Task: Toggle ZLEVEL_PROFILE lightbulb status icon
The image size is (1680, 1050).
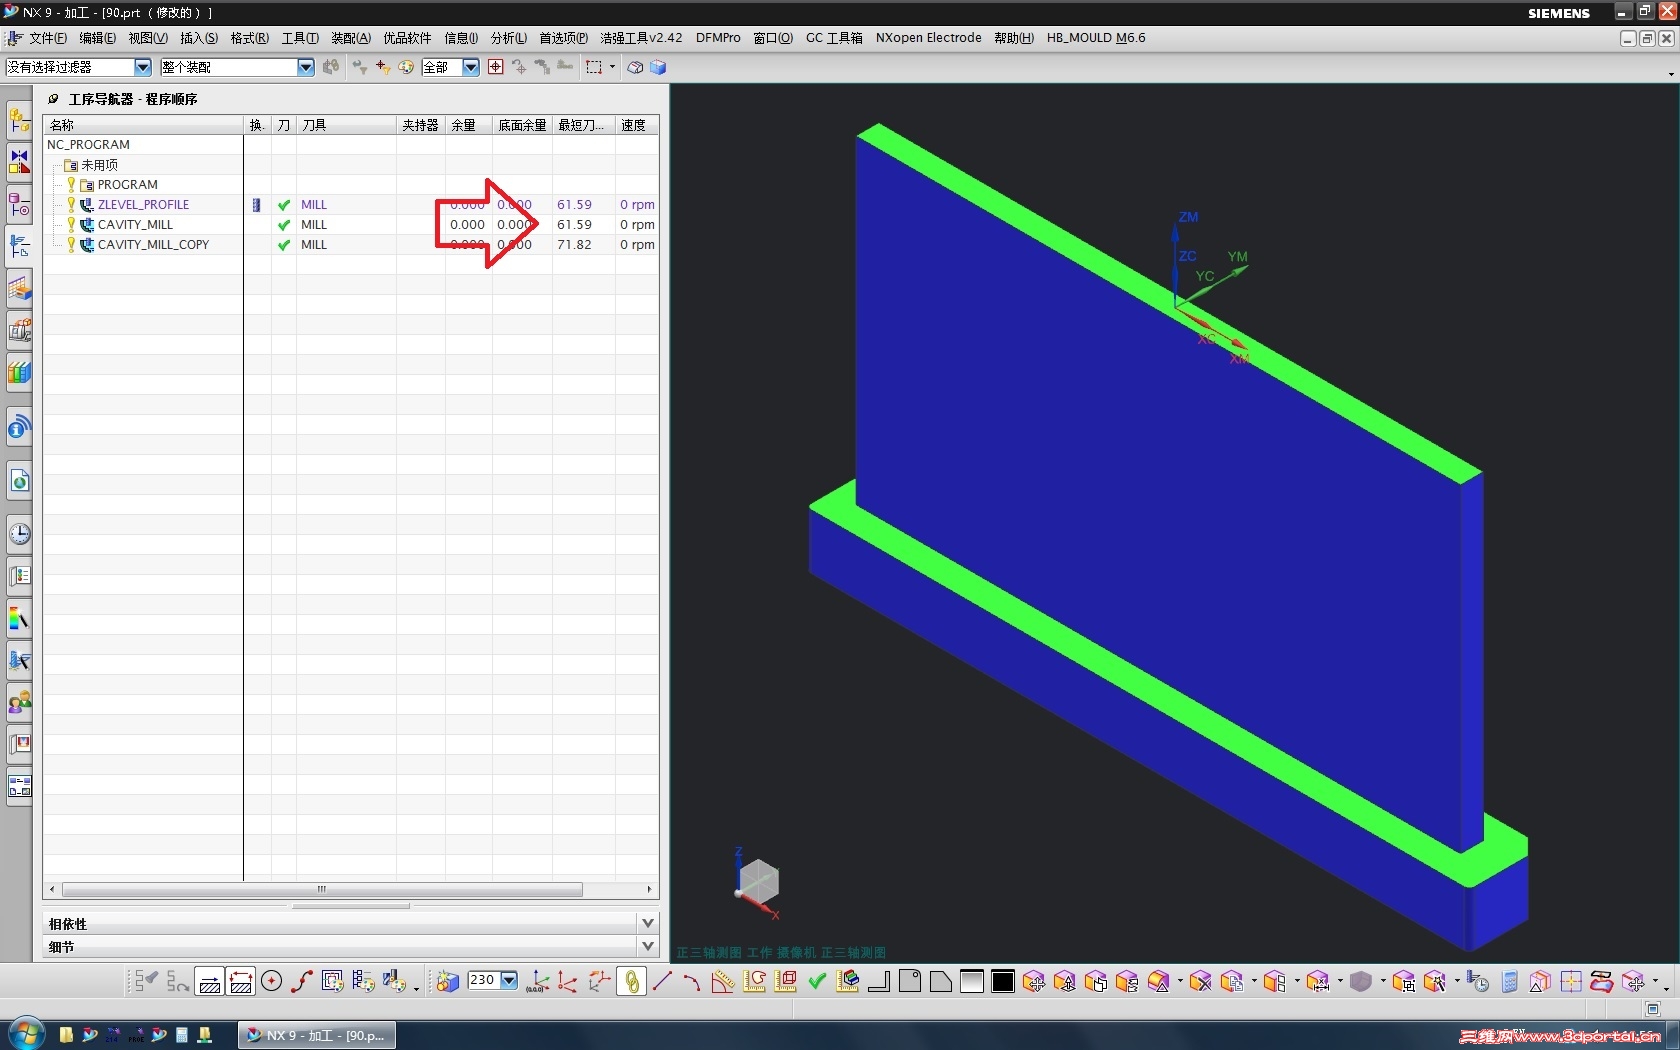Action: click(x=71, y=204)
